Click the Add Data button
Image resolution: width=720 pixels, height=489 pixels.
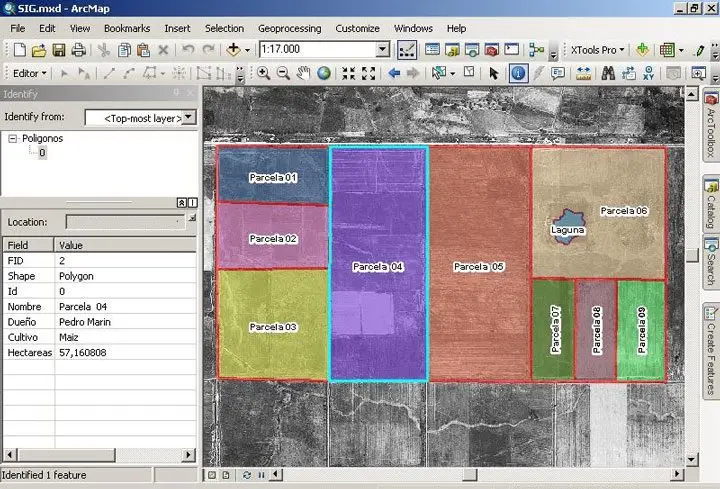235,49
